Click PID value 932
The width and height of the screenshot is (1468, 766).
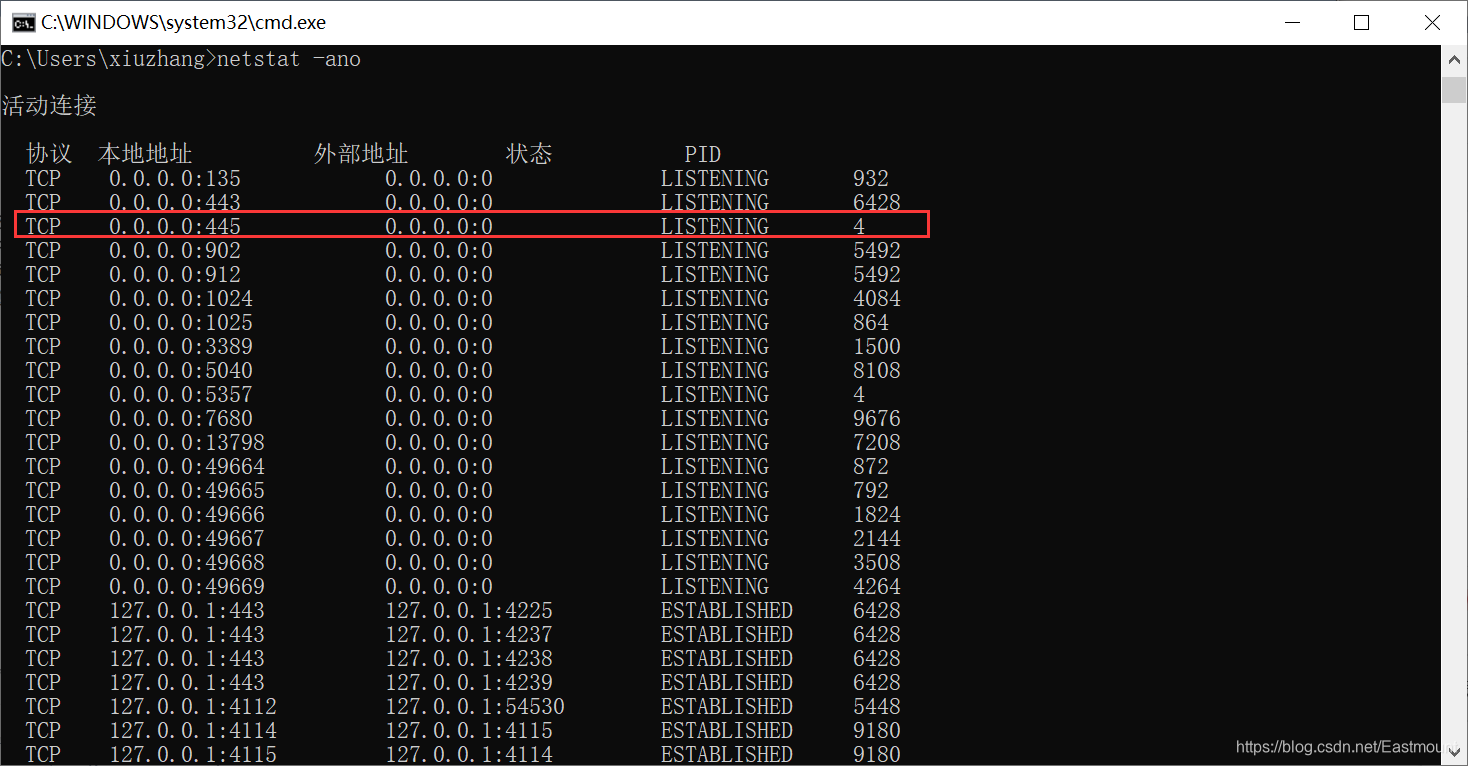[x=871, y=179]
